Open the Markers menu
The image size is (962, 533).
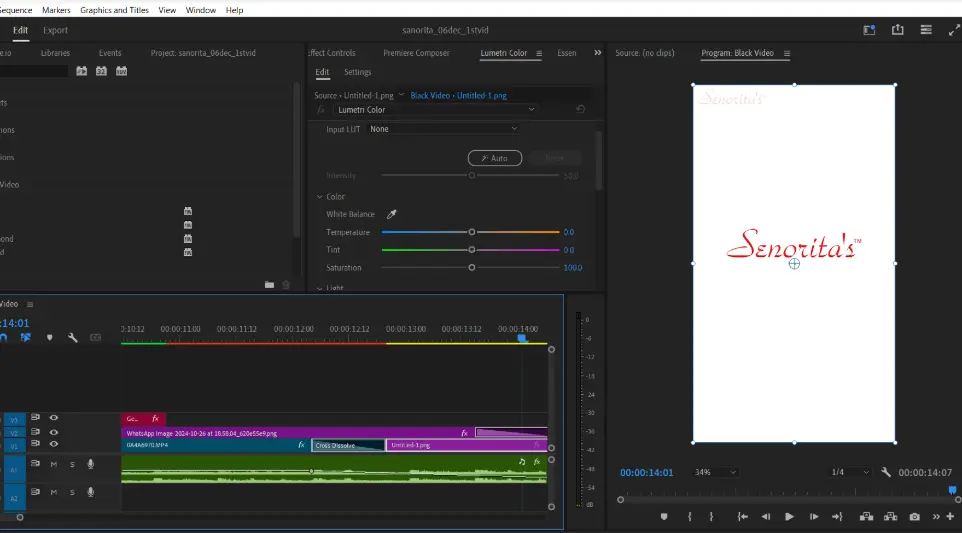coord(56,10)
